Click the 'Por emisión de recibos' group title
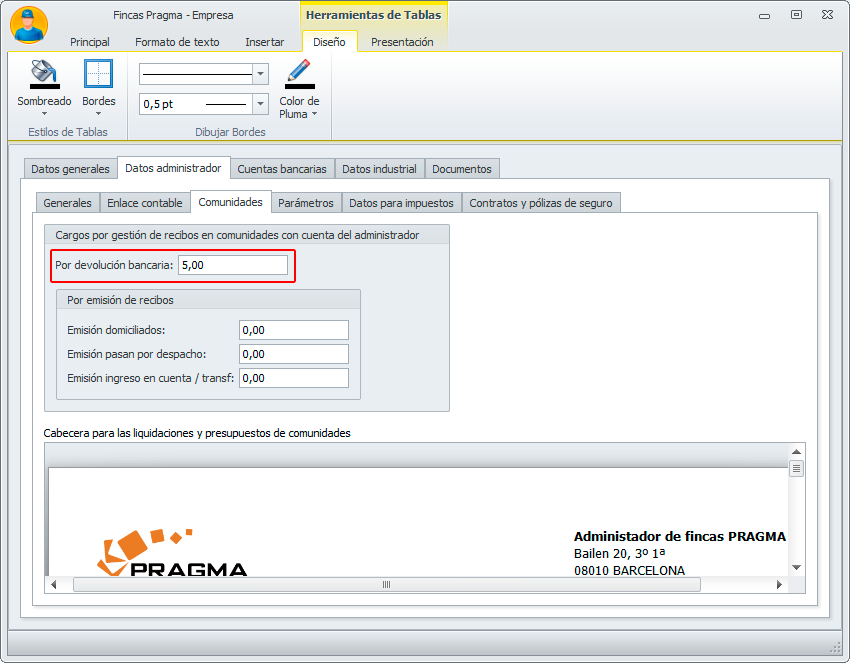 click(120, 300)
